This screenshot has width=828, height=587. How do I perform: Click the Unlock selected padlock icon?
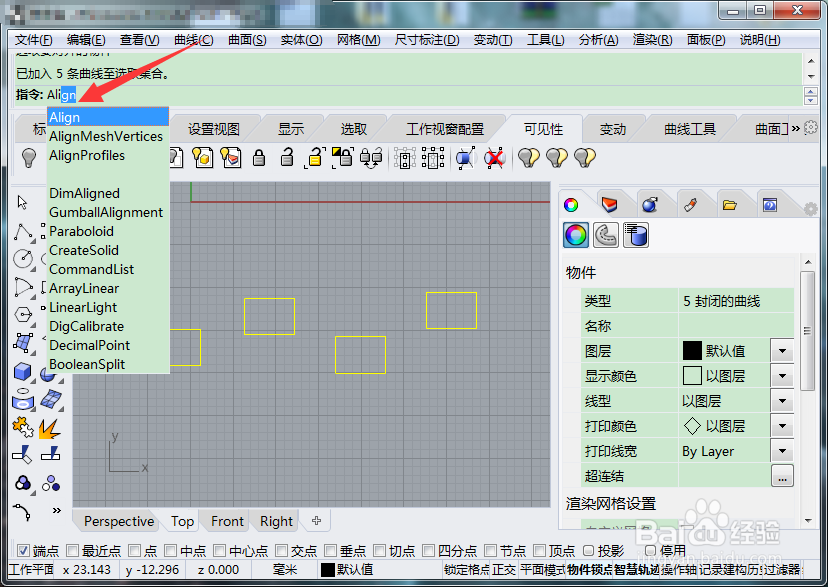point(315,157)
